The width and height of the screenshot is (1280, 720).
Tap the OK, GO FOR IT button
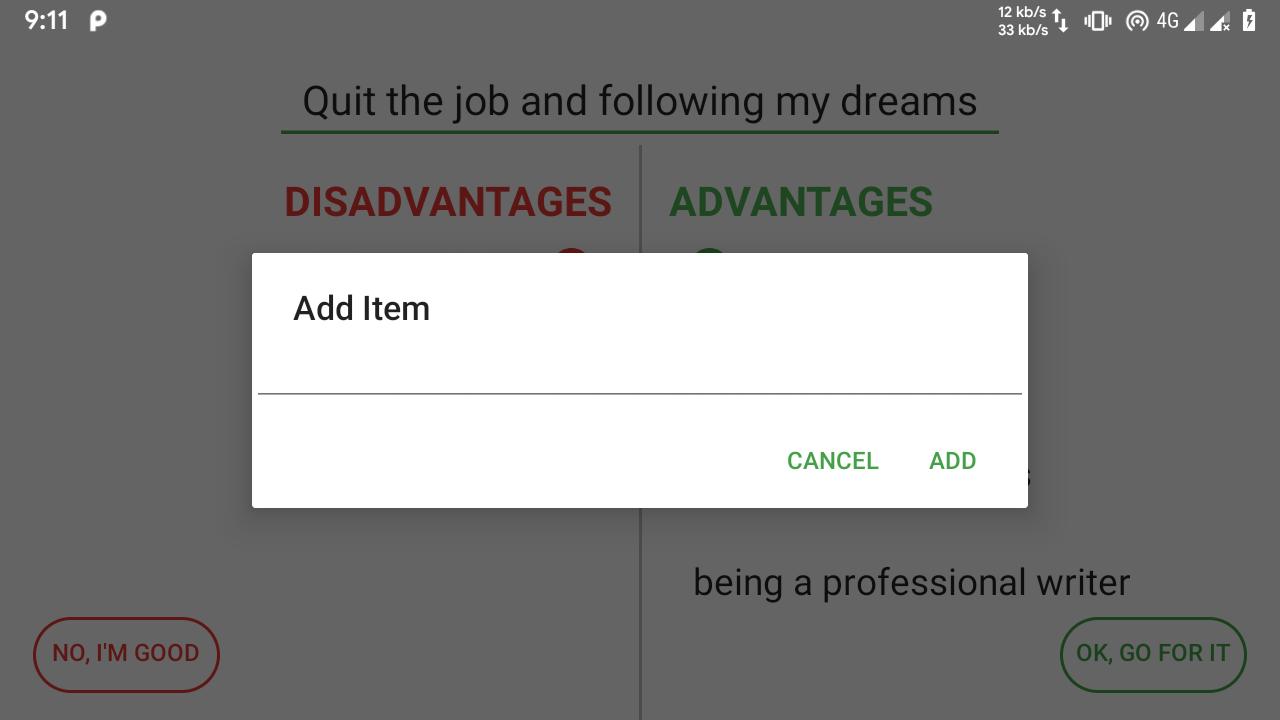tap(1153, 654)
